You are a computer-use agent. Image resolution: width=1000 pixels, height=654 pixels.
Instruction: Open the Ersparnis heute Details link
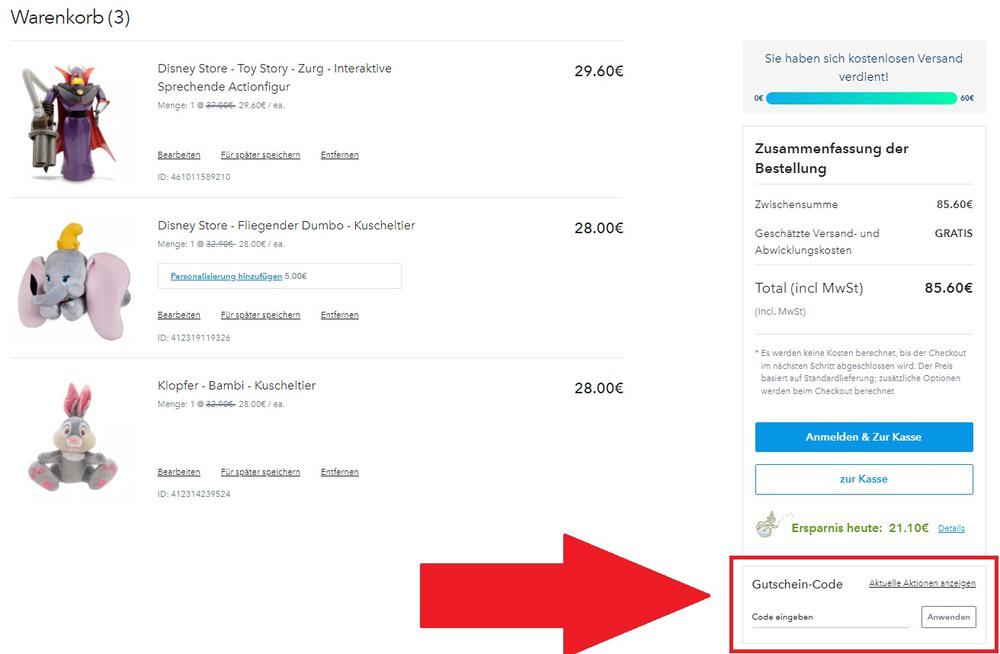951,528
